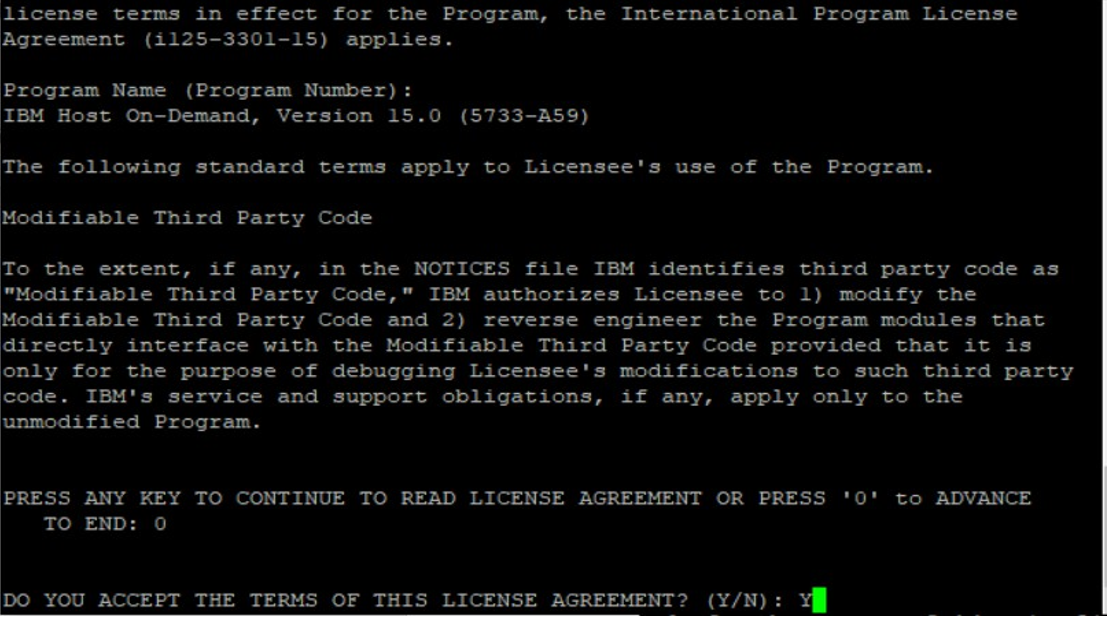Click 'International Program License' text

[819, 15]
